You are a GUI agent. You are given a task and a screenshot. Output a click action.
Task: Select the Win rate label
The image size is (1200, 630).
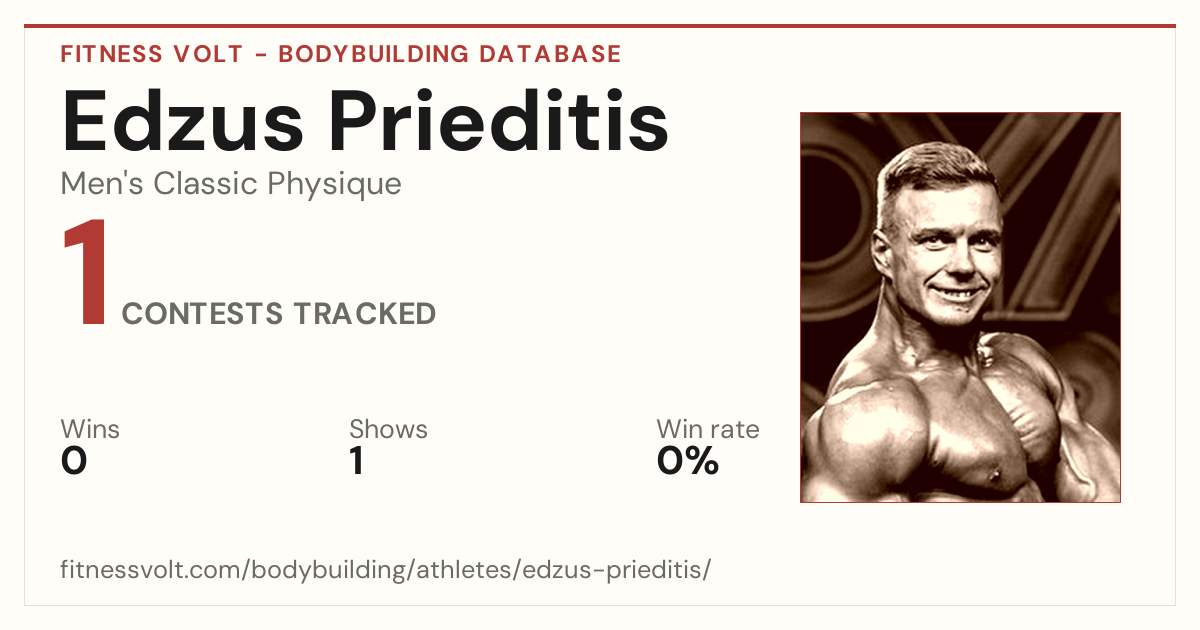(x=708, y=429)
